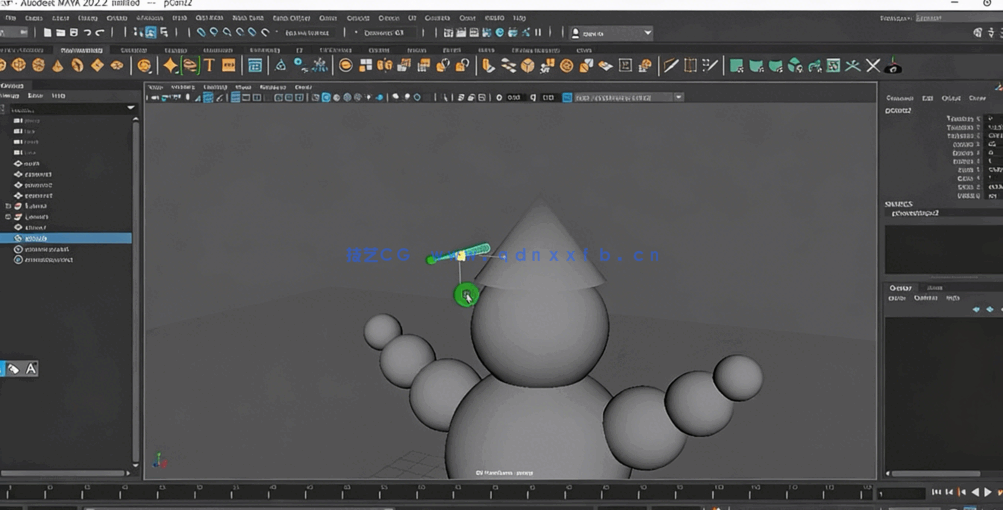
Task: Toggle the blue glossy sphere icon in viewport toolbar
Action: click(x=380, y=97)
